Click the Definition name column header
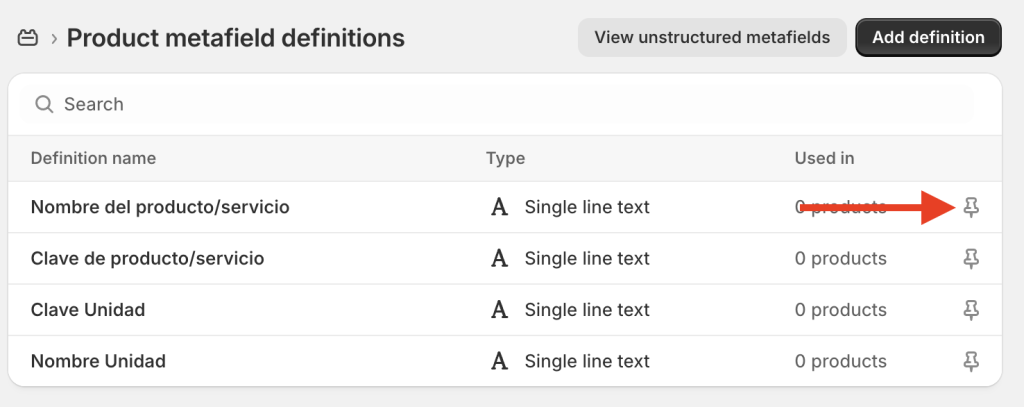Screen dimensions: 1024x407 tap(93, 158)
